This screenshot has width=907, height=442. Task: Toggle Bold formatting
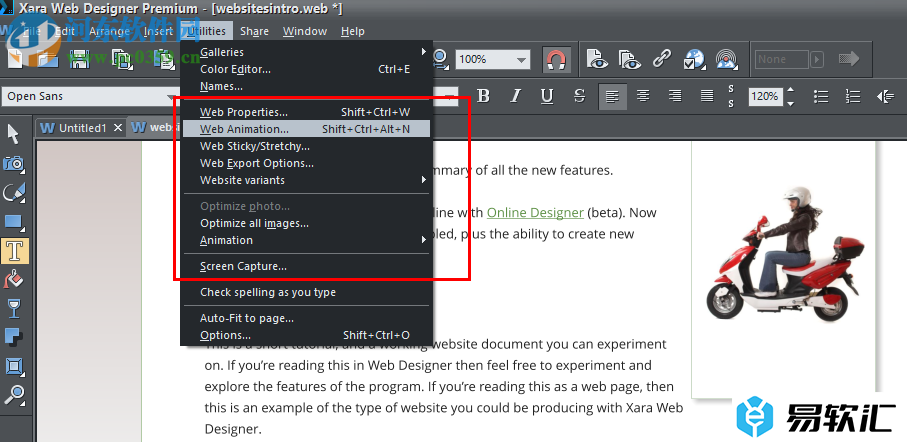tap(483, 96)
